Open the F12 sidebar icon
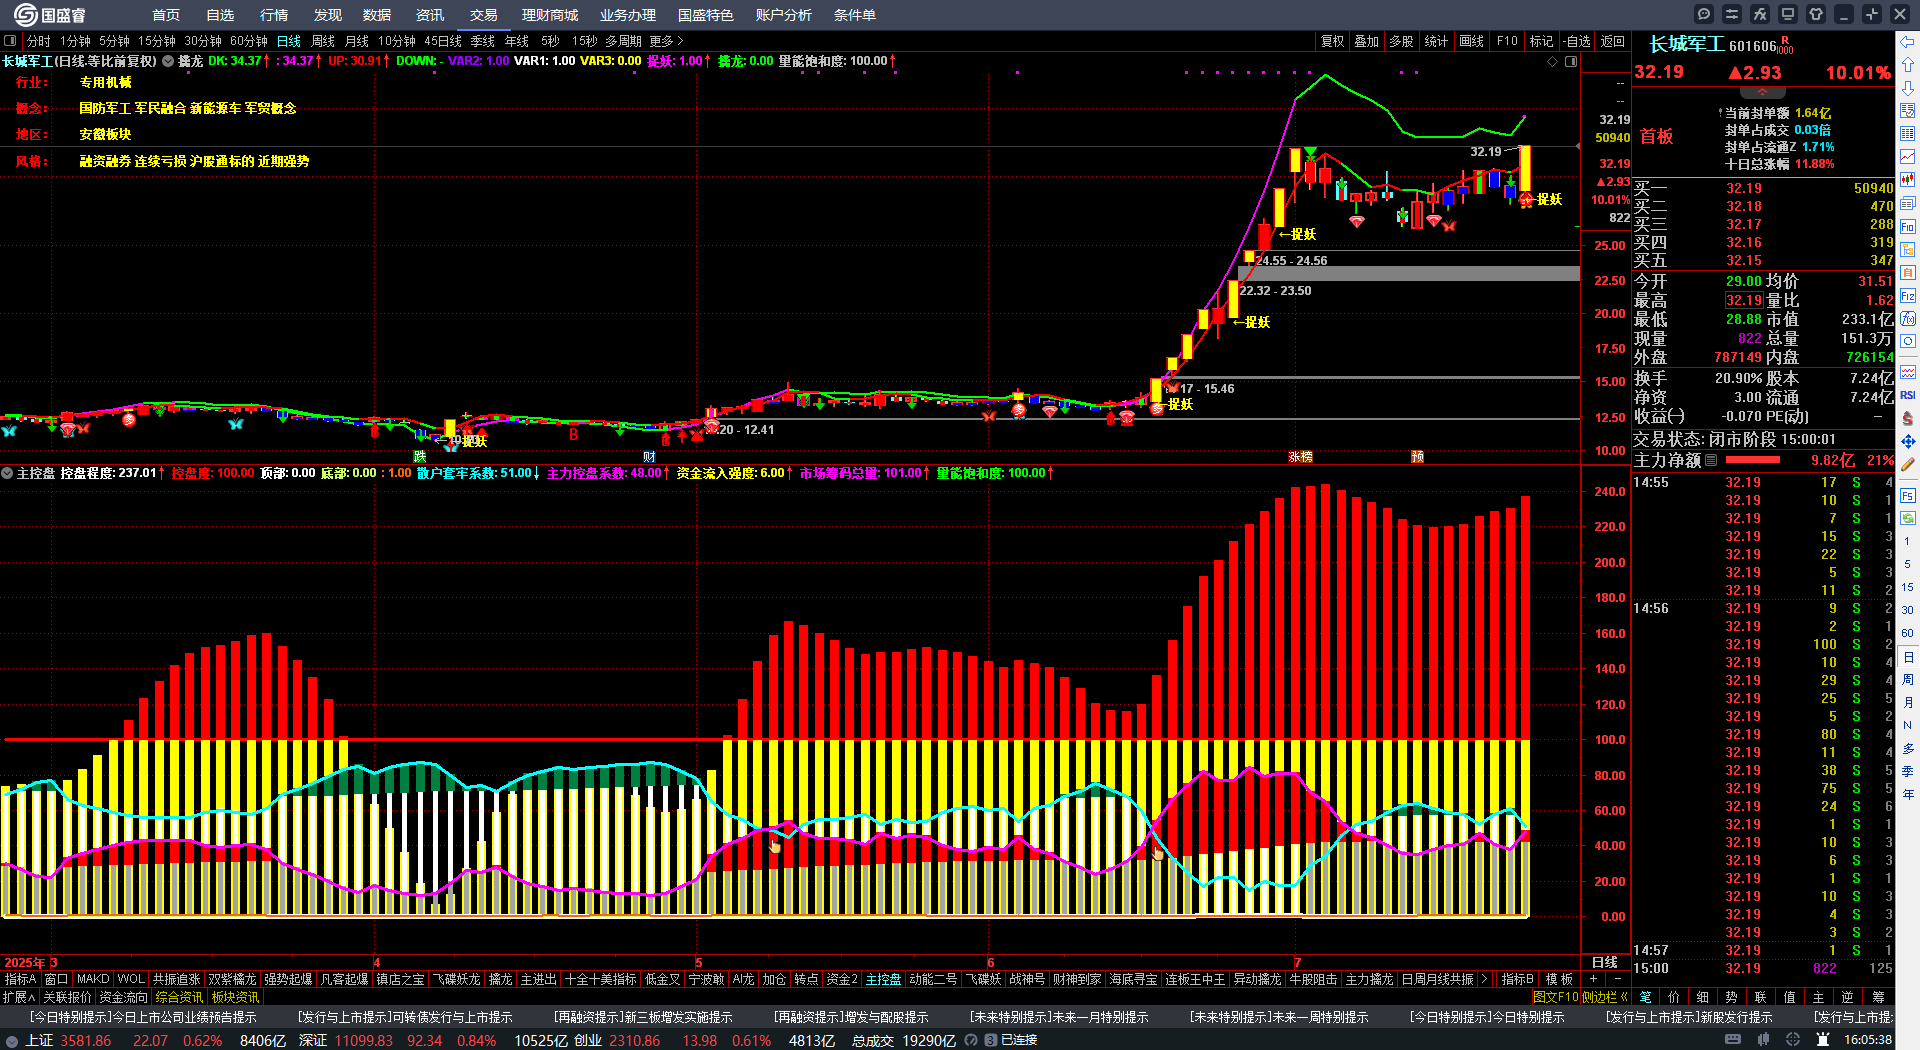The image size is (1920, 1050). click(x=1908, y=296)
